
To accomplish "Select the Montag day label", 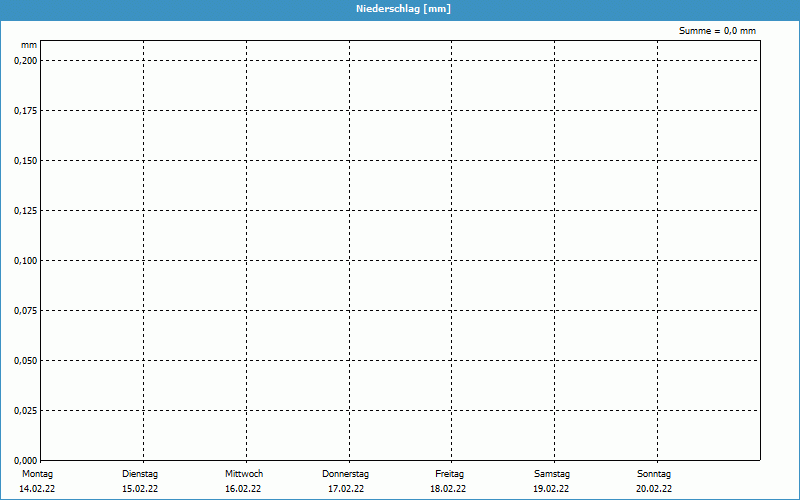I will pyautogui.click(x=37, y=474).
